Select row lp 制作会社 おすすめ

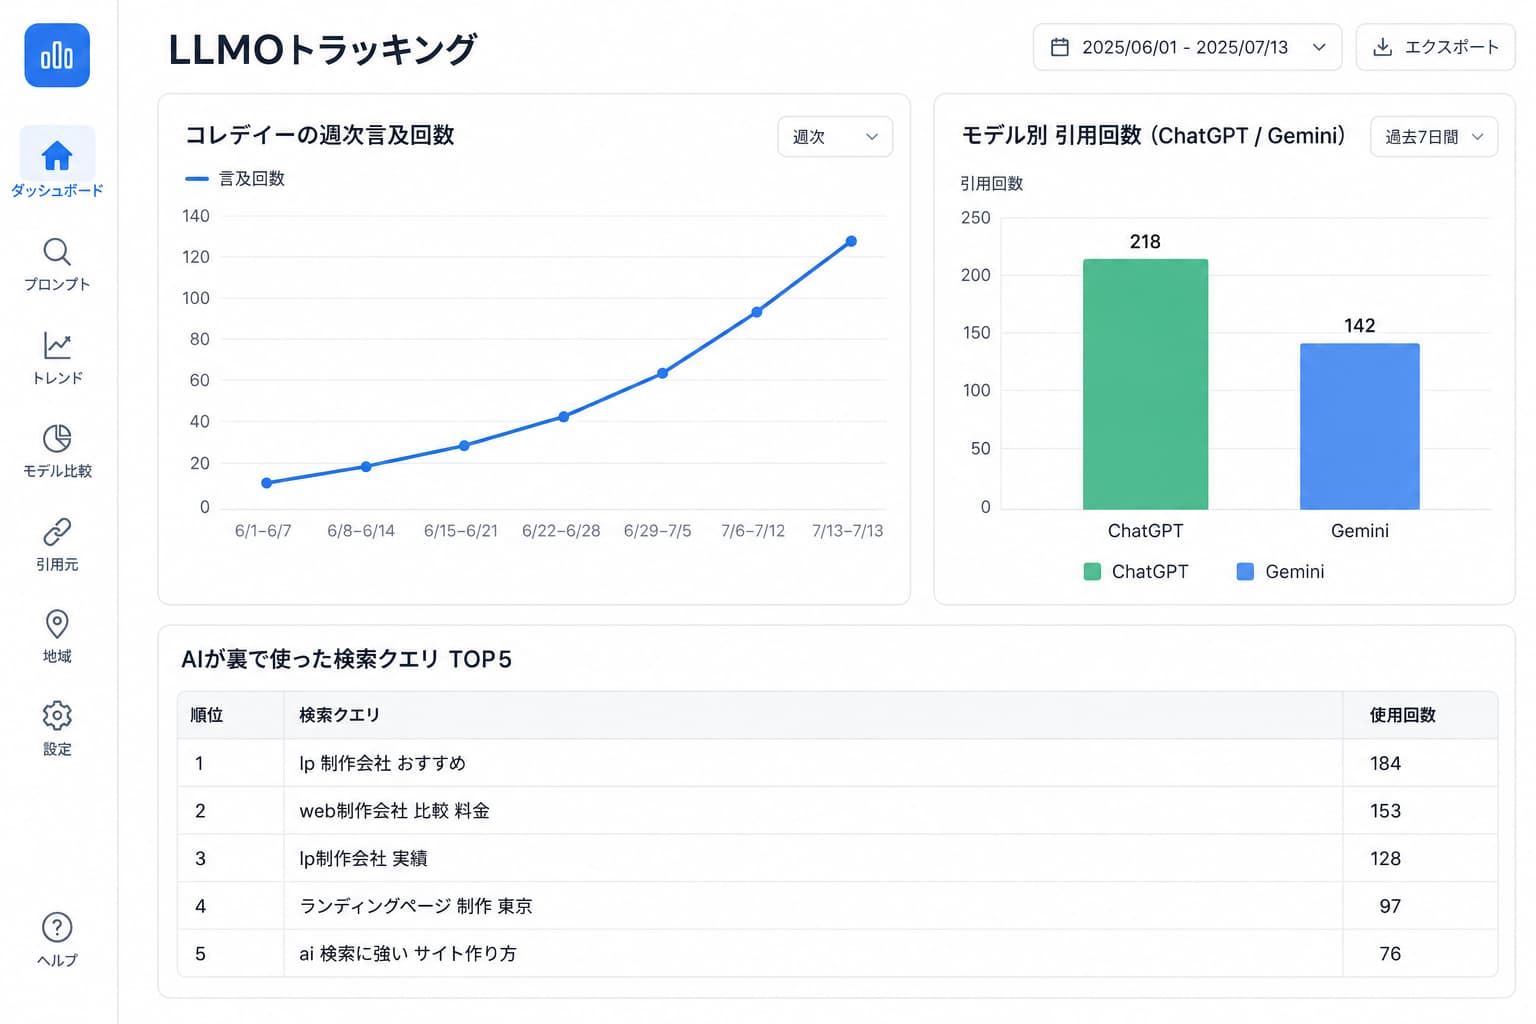click(x=837, y=763)
